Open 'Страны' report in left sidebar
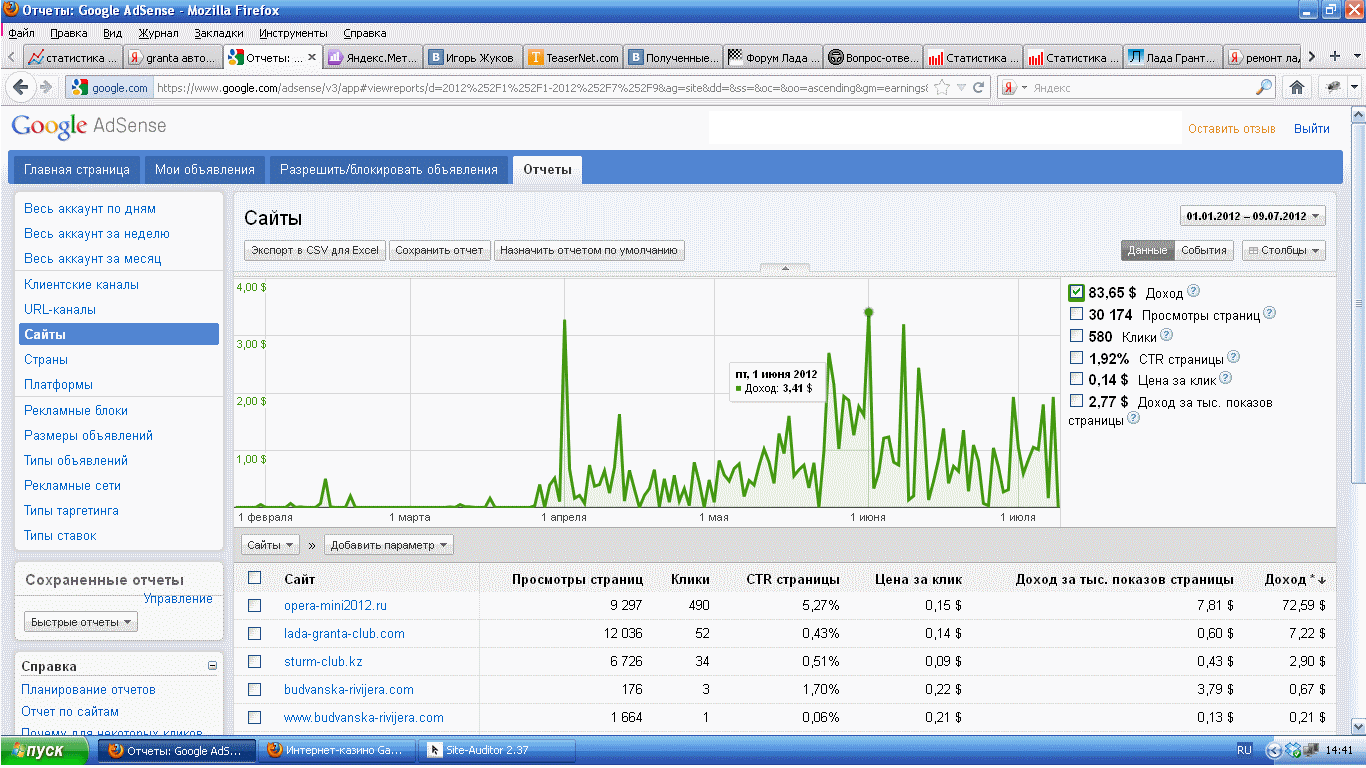This screenshot has height=768, width=1366. (x=46, y=359)
